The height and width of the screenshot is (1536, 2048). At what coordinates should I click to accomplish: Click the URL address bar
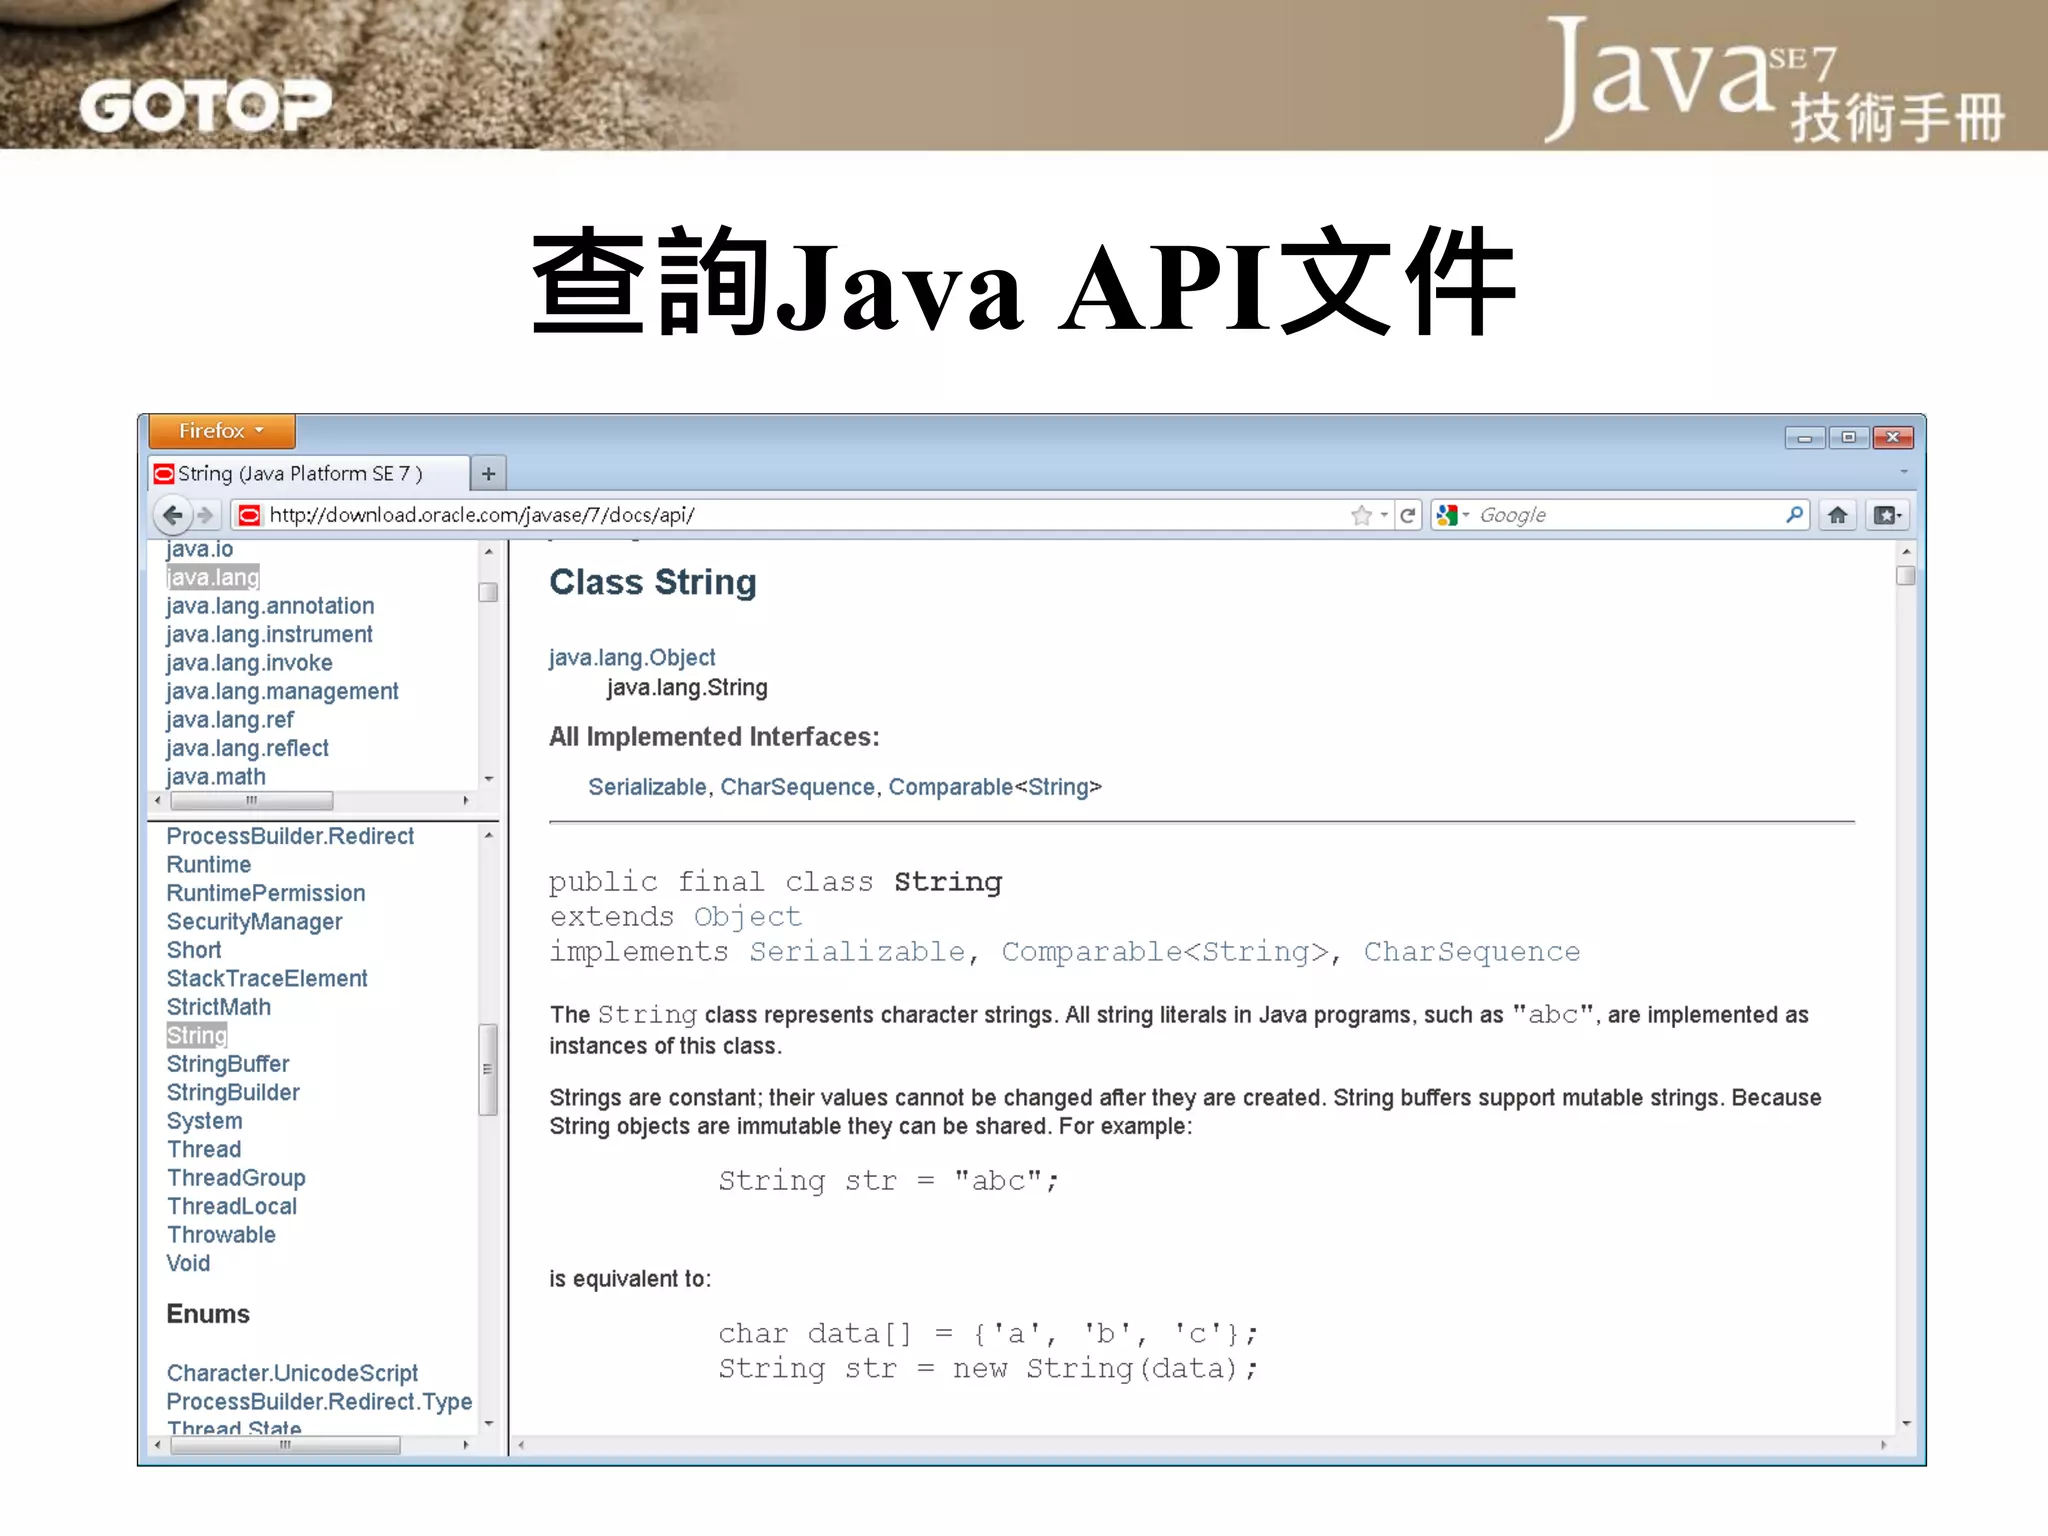(790, 515)
